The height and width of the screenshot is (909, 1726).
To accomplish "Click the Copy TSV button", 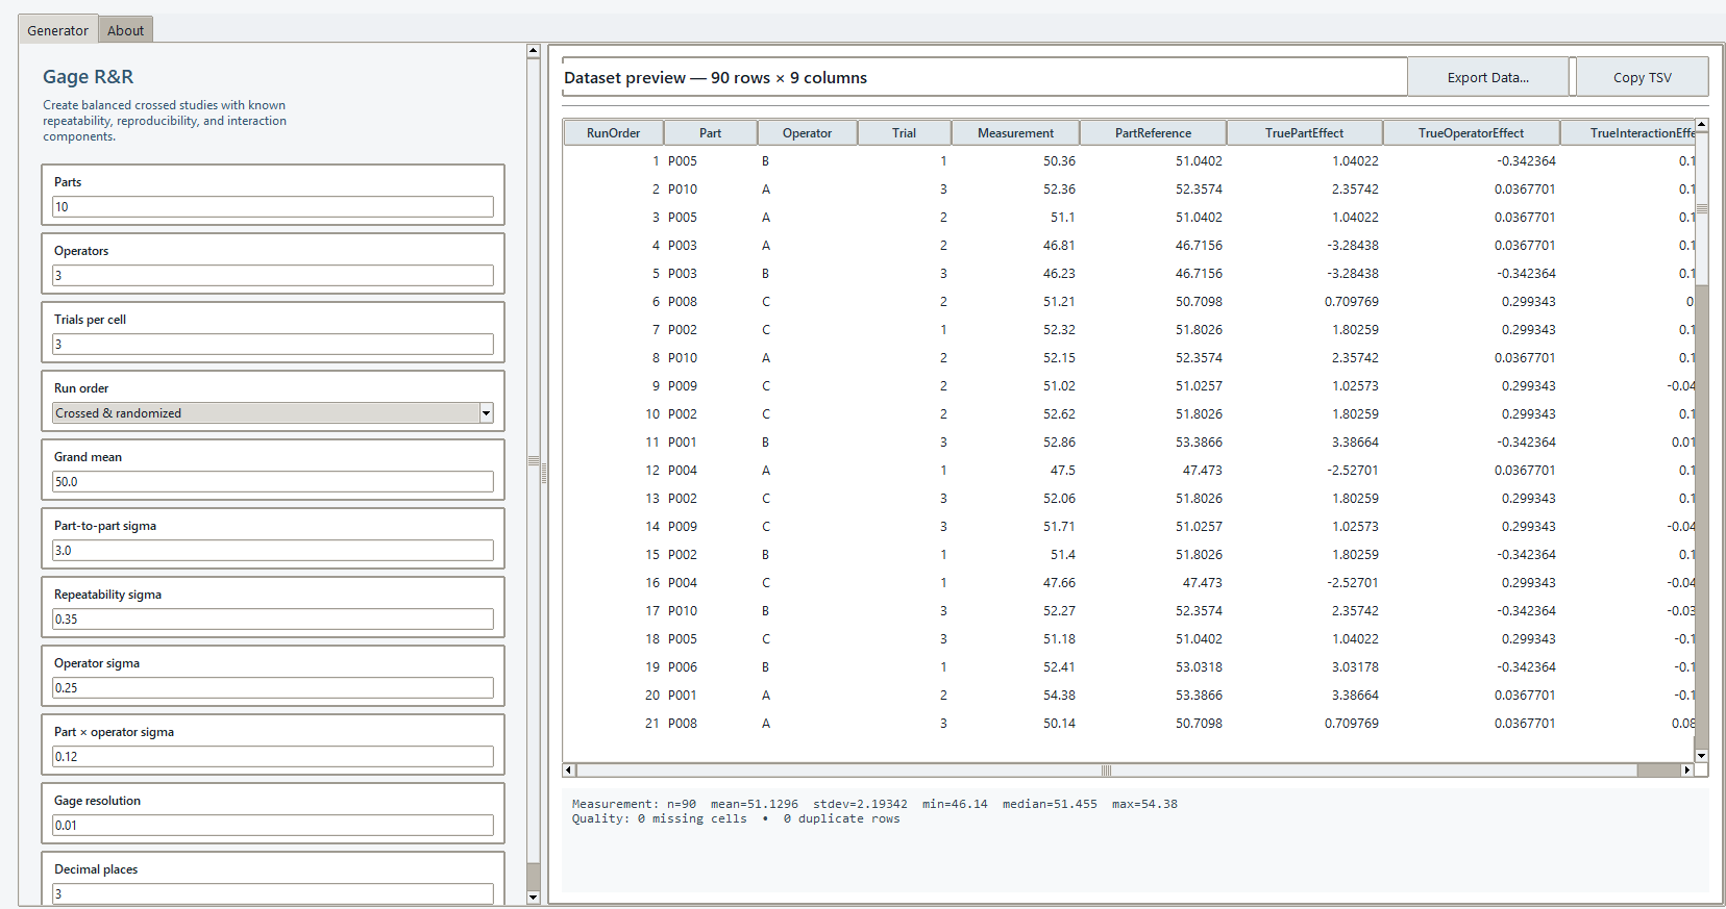I will coord(1642,77).
